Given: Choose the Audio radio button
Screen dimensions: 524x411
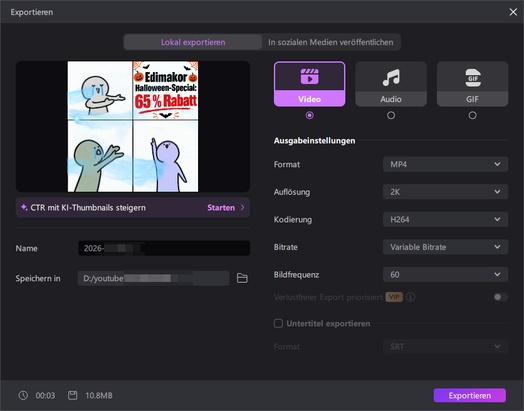Looking at the screenshot, I should [x=391, y=115].
